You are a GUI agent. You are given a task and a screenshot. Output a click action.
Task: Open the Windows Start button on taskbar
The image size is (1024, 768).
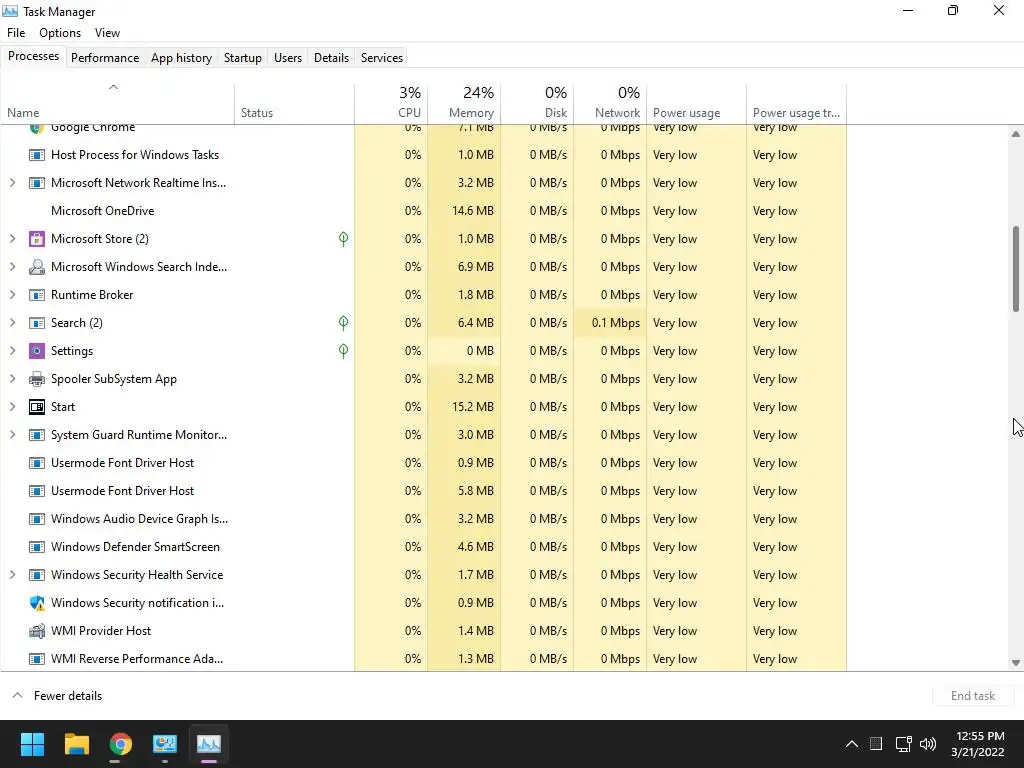(x=32, y=744)
